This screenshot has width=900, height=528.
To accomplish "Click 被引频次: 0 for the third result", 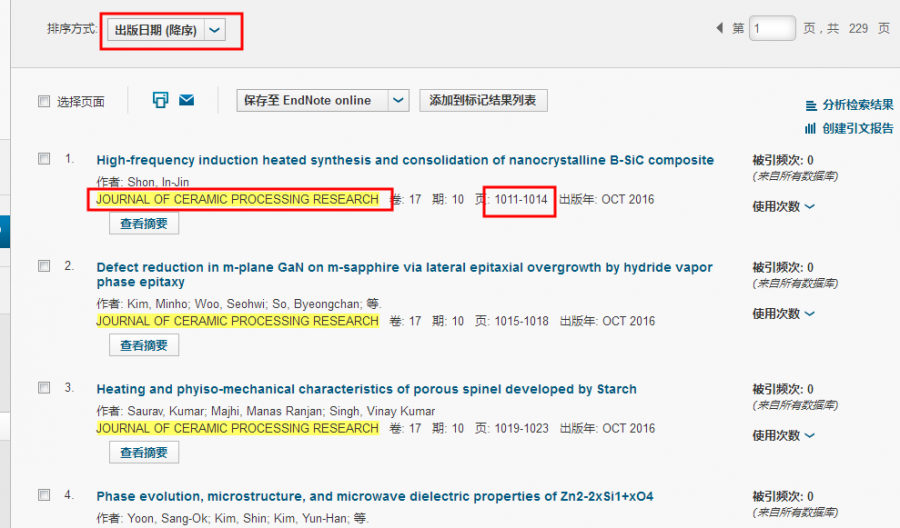I will (783, 389).
